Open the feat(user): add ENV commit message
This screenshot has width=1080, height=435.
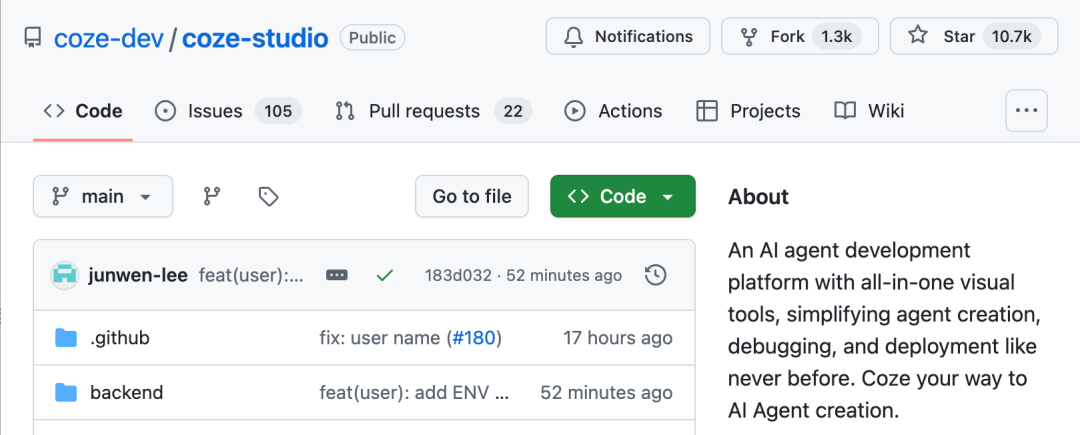[414, 393]
